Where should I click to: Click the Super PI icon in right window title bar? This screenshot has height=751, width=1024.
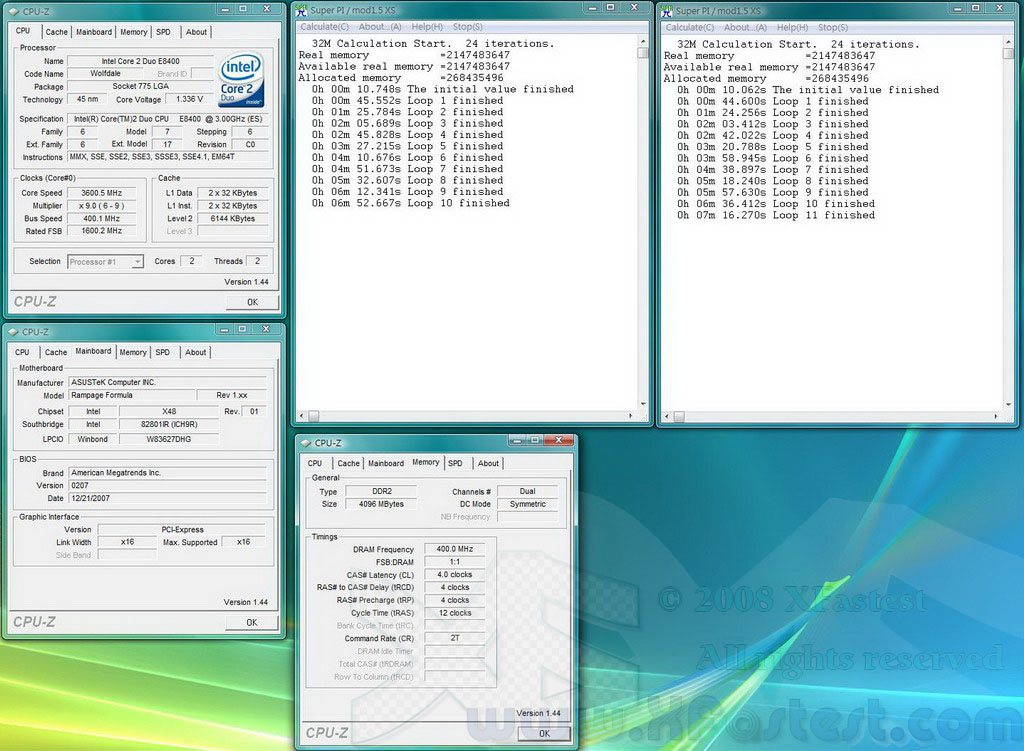pyautogui.click(x=667, y=11)
